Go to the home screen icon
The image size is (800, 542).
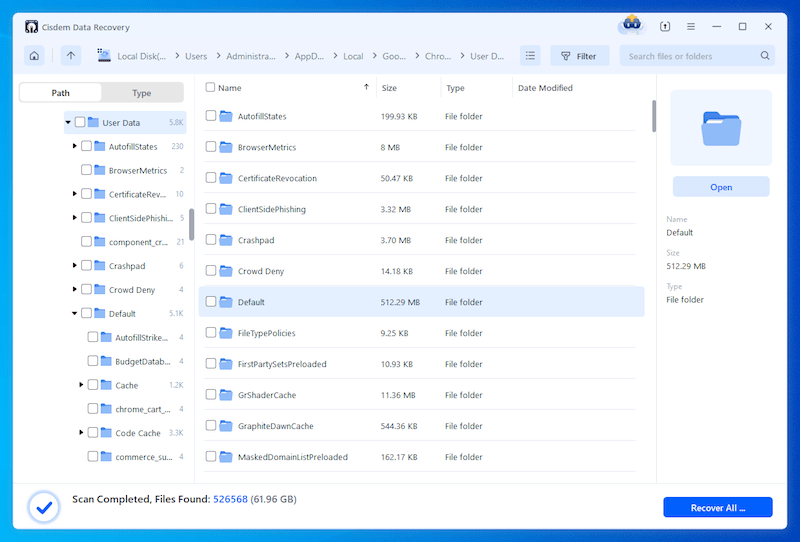click(x=34, y=56)
